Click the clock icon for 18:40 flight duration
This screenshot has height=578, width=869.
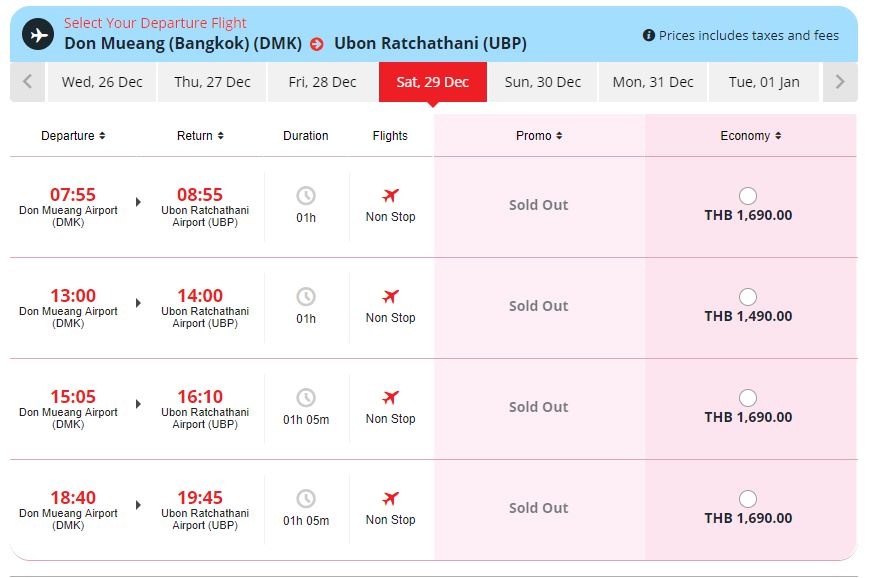click(x=306, y=499)
